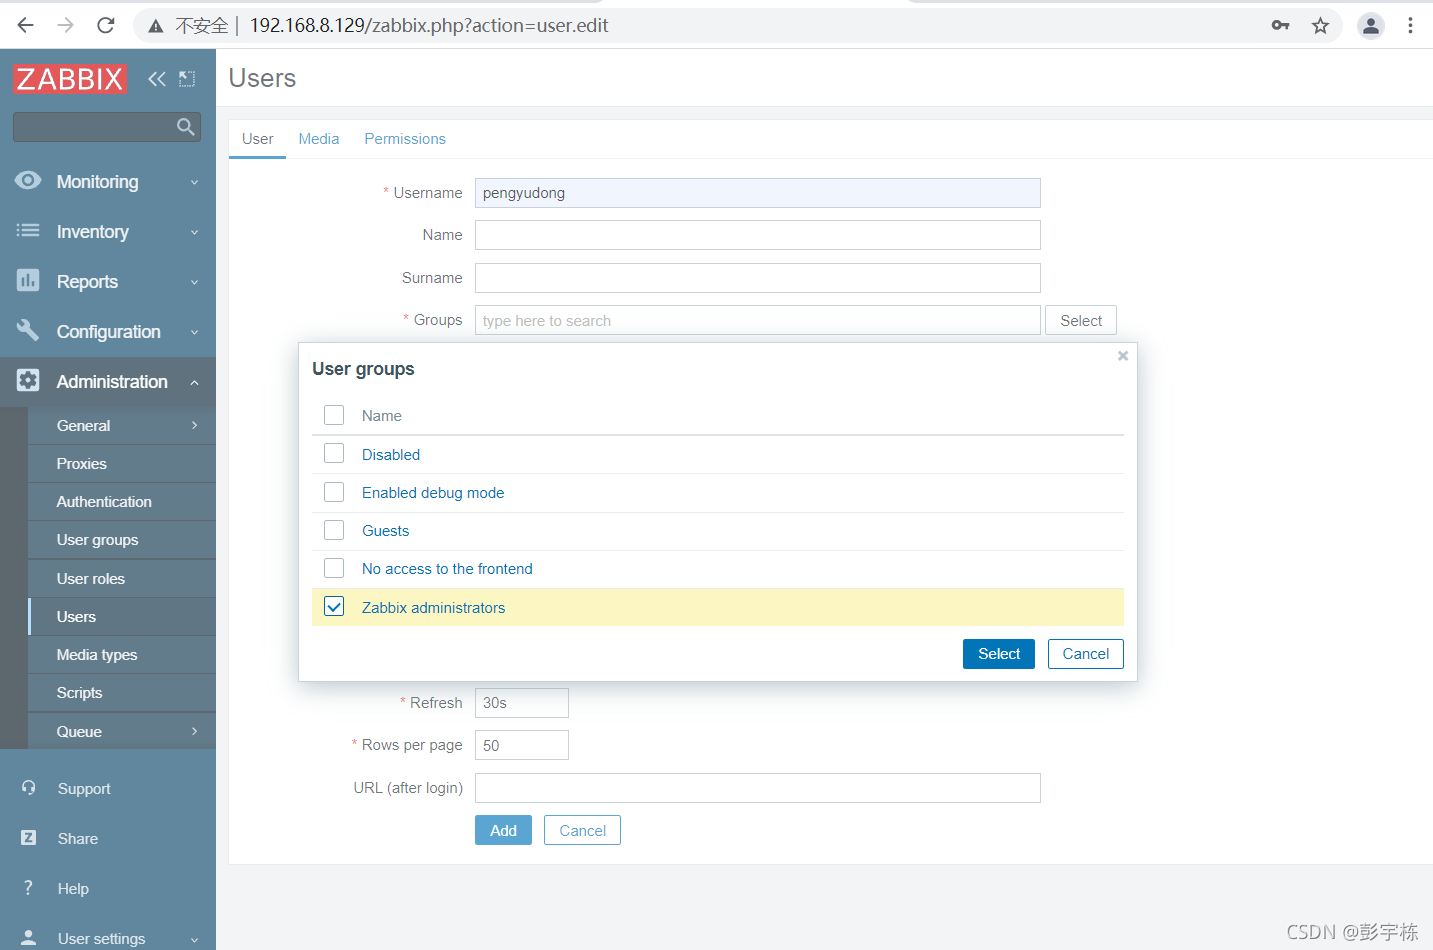This screenshot has height=950, width=1433.
Task: Expand the Inventory menu chevron
Action: pyautogui.click(x=195, y=232)
